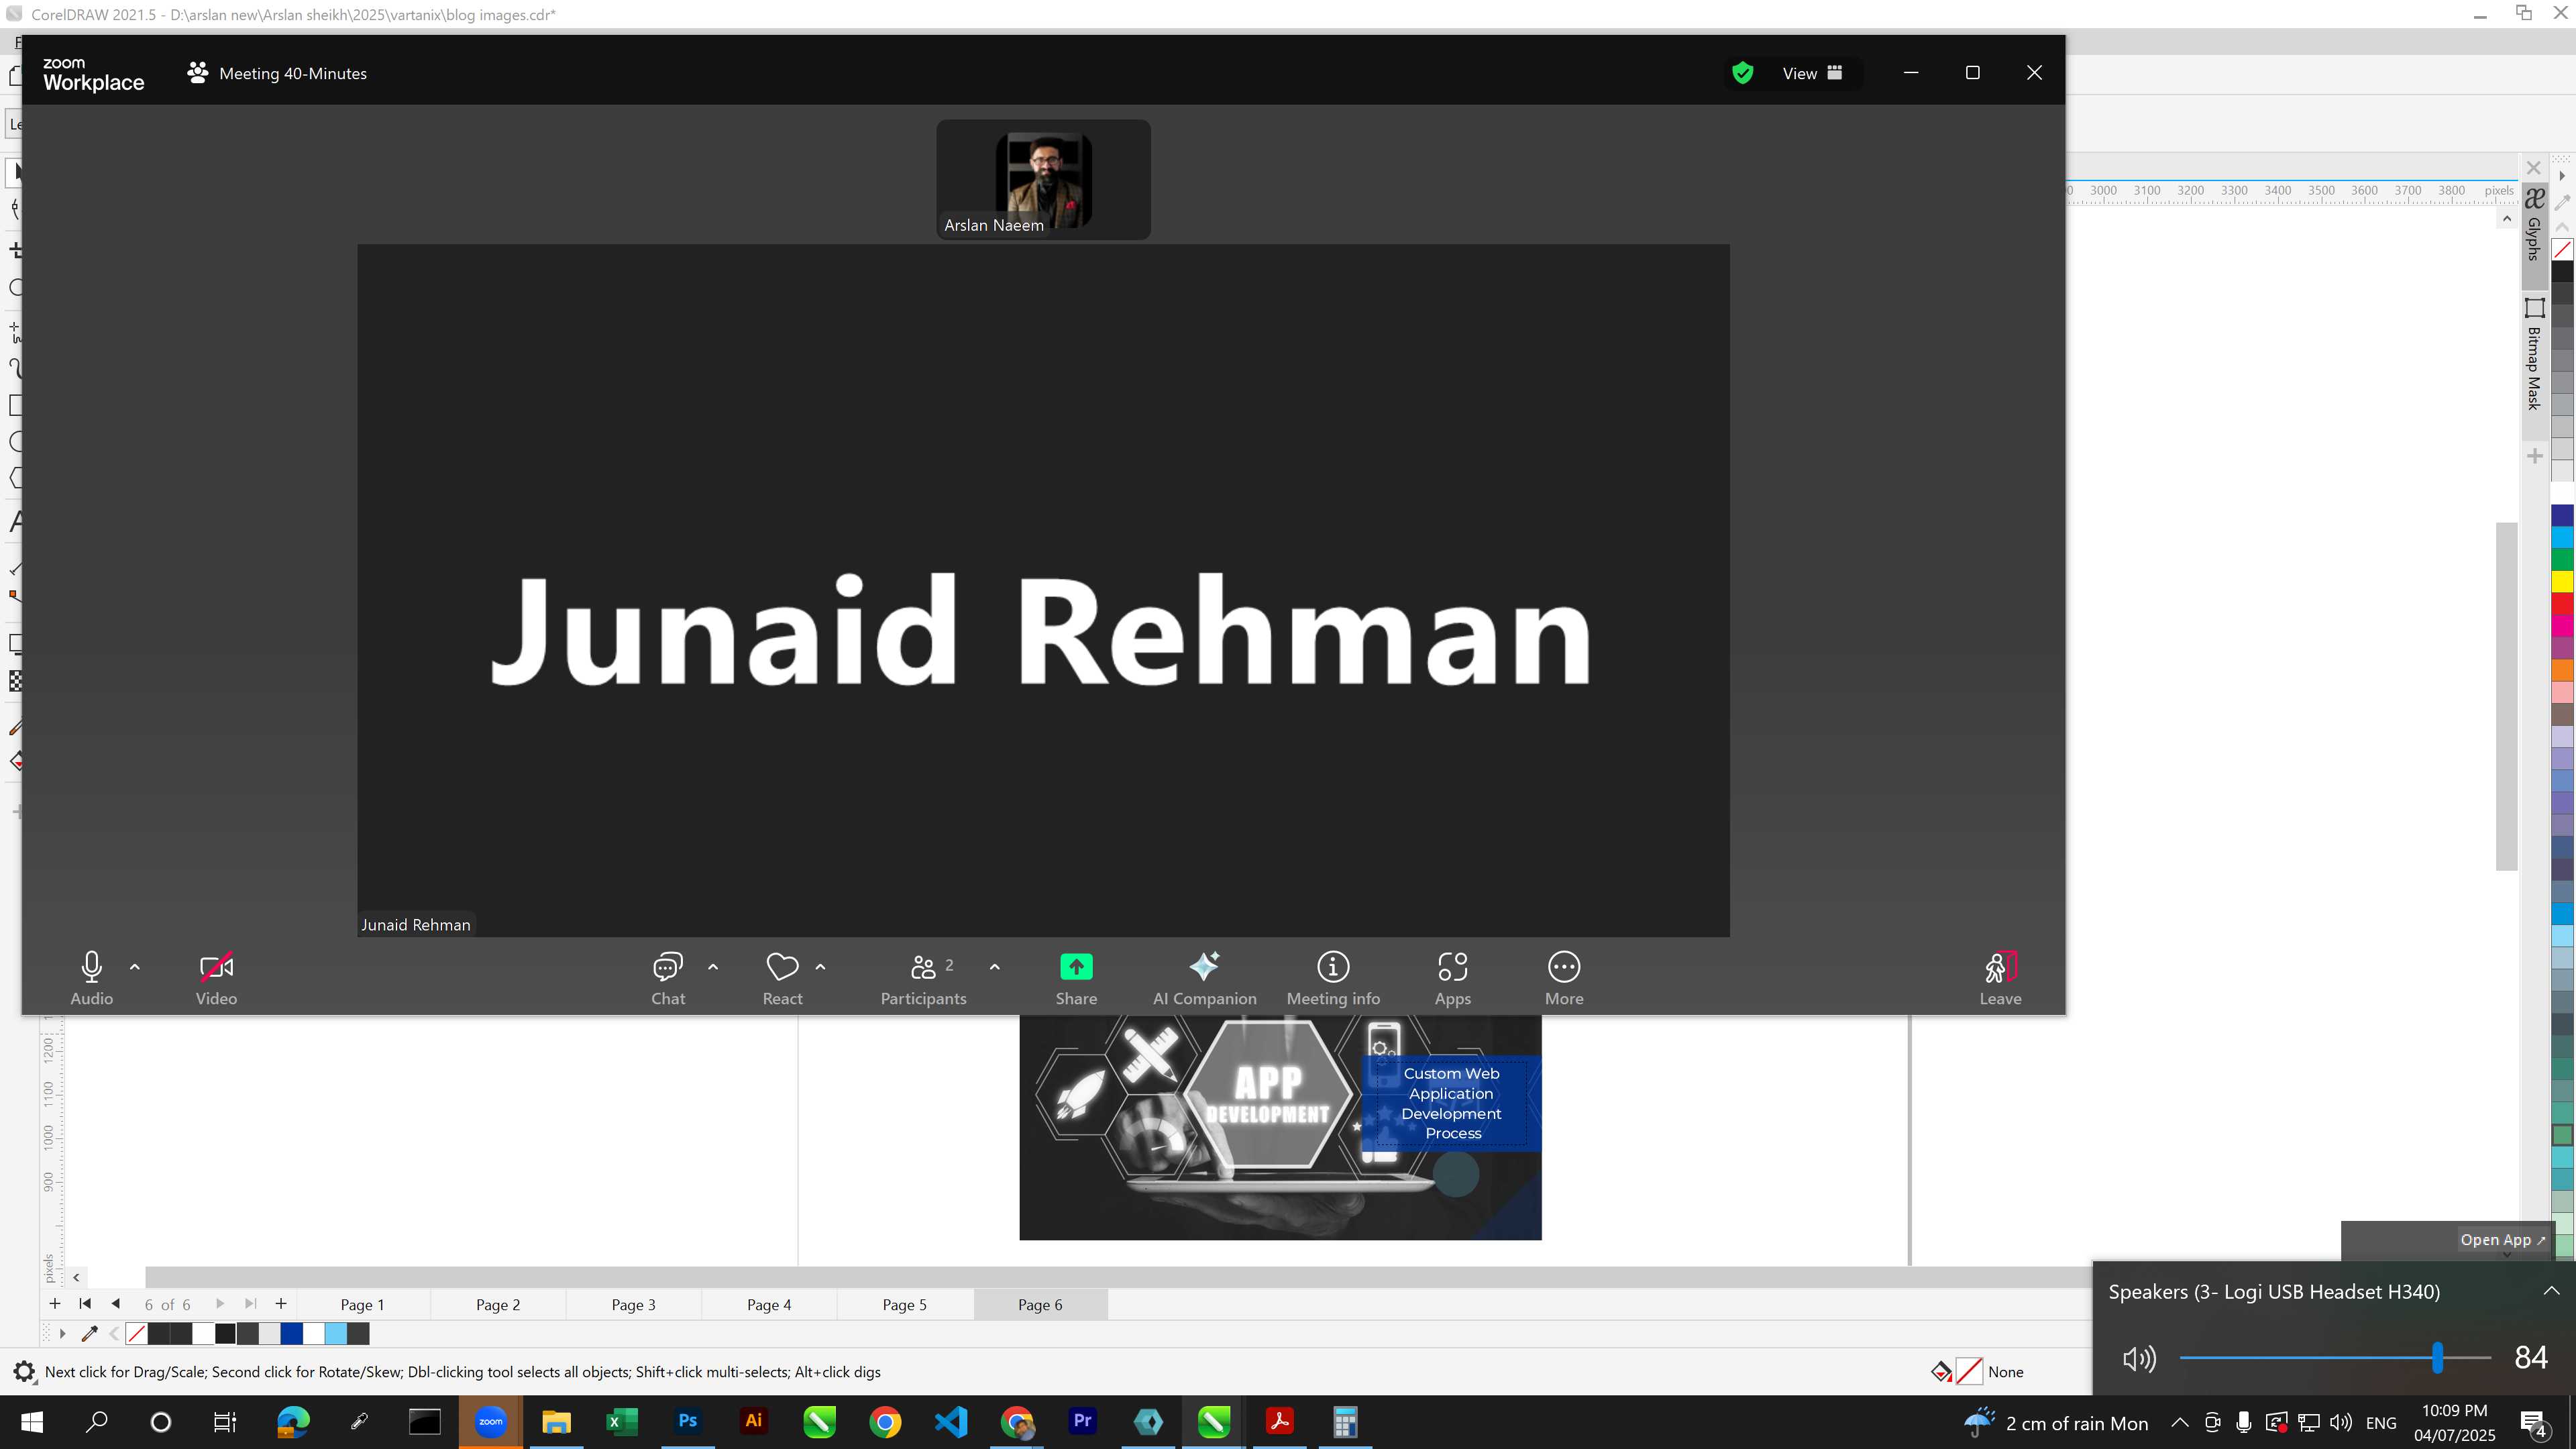Mute microphone with the Audio button
Viewport: 2576px width, 1449px height.
point(91,978)
